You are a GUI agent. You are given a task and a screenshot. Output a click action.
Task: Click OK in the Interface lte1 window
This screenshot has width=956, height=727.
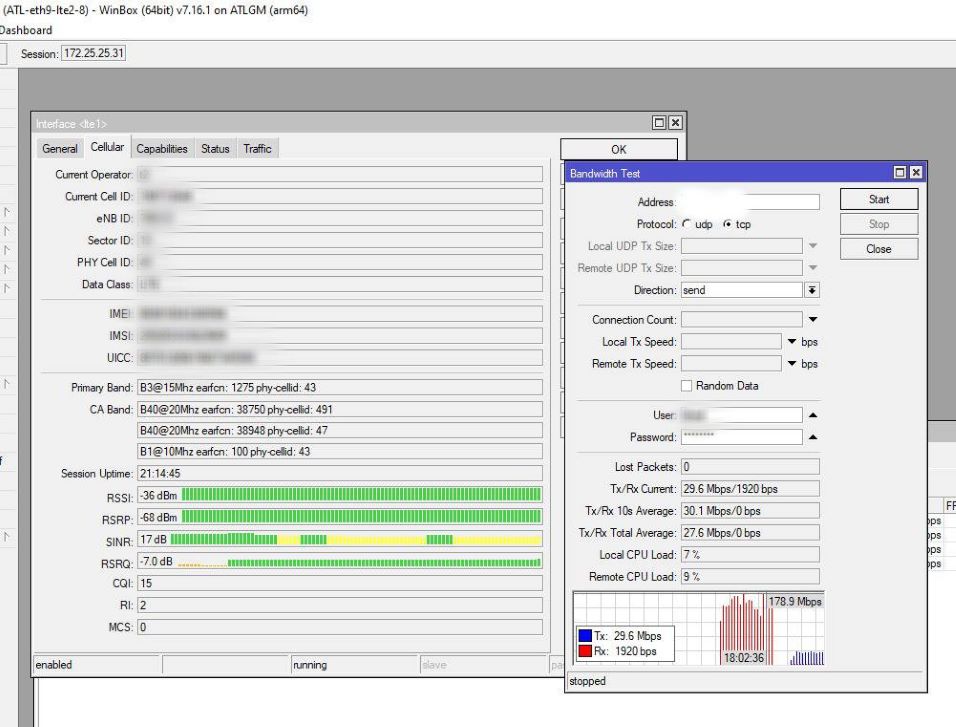[619, 149]
